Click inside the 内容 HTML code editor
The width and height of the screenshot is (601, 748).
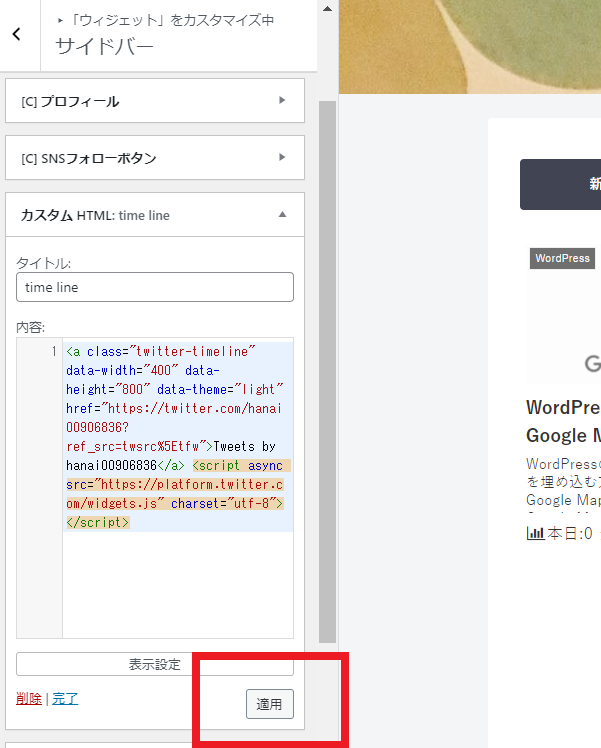coord(177,488)
